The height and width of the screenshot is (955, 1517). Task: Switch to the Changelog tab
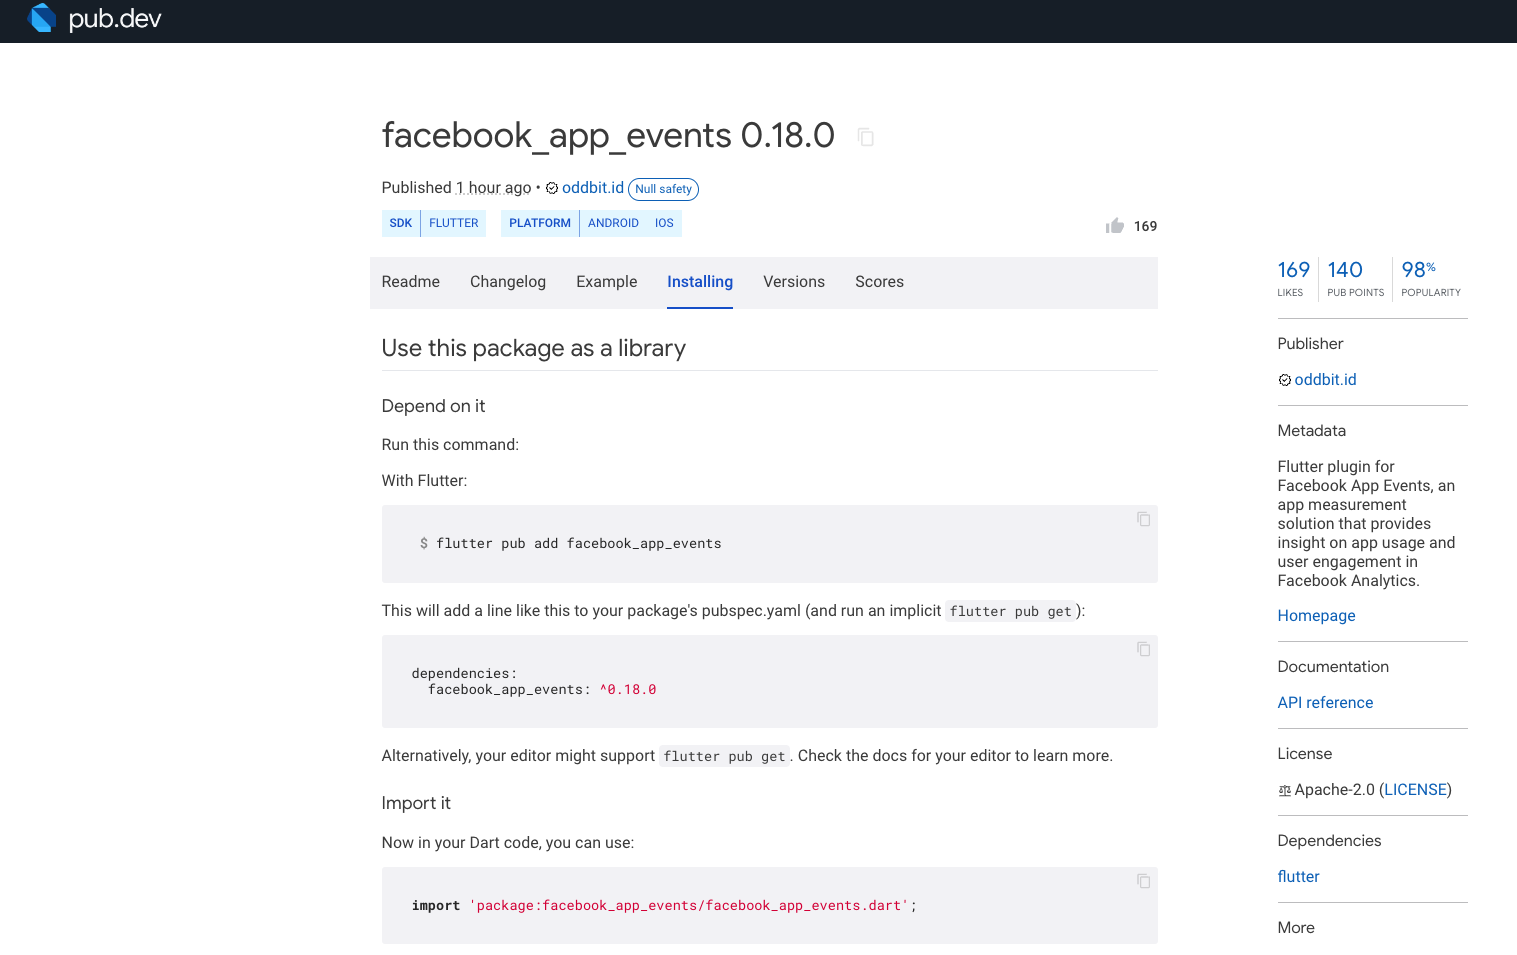coord(508,282)
